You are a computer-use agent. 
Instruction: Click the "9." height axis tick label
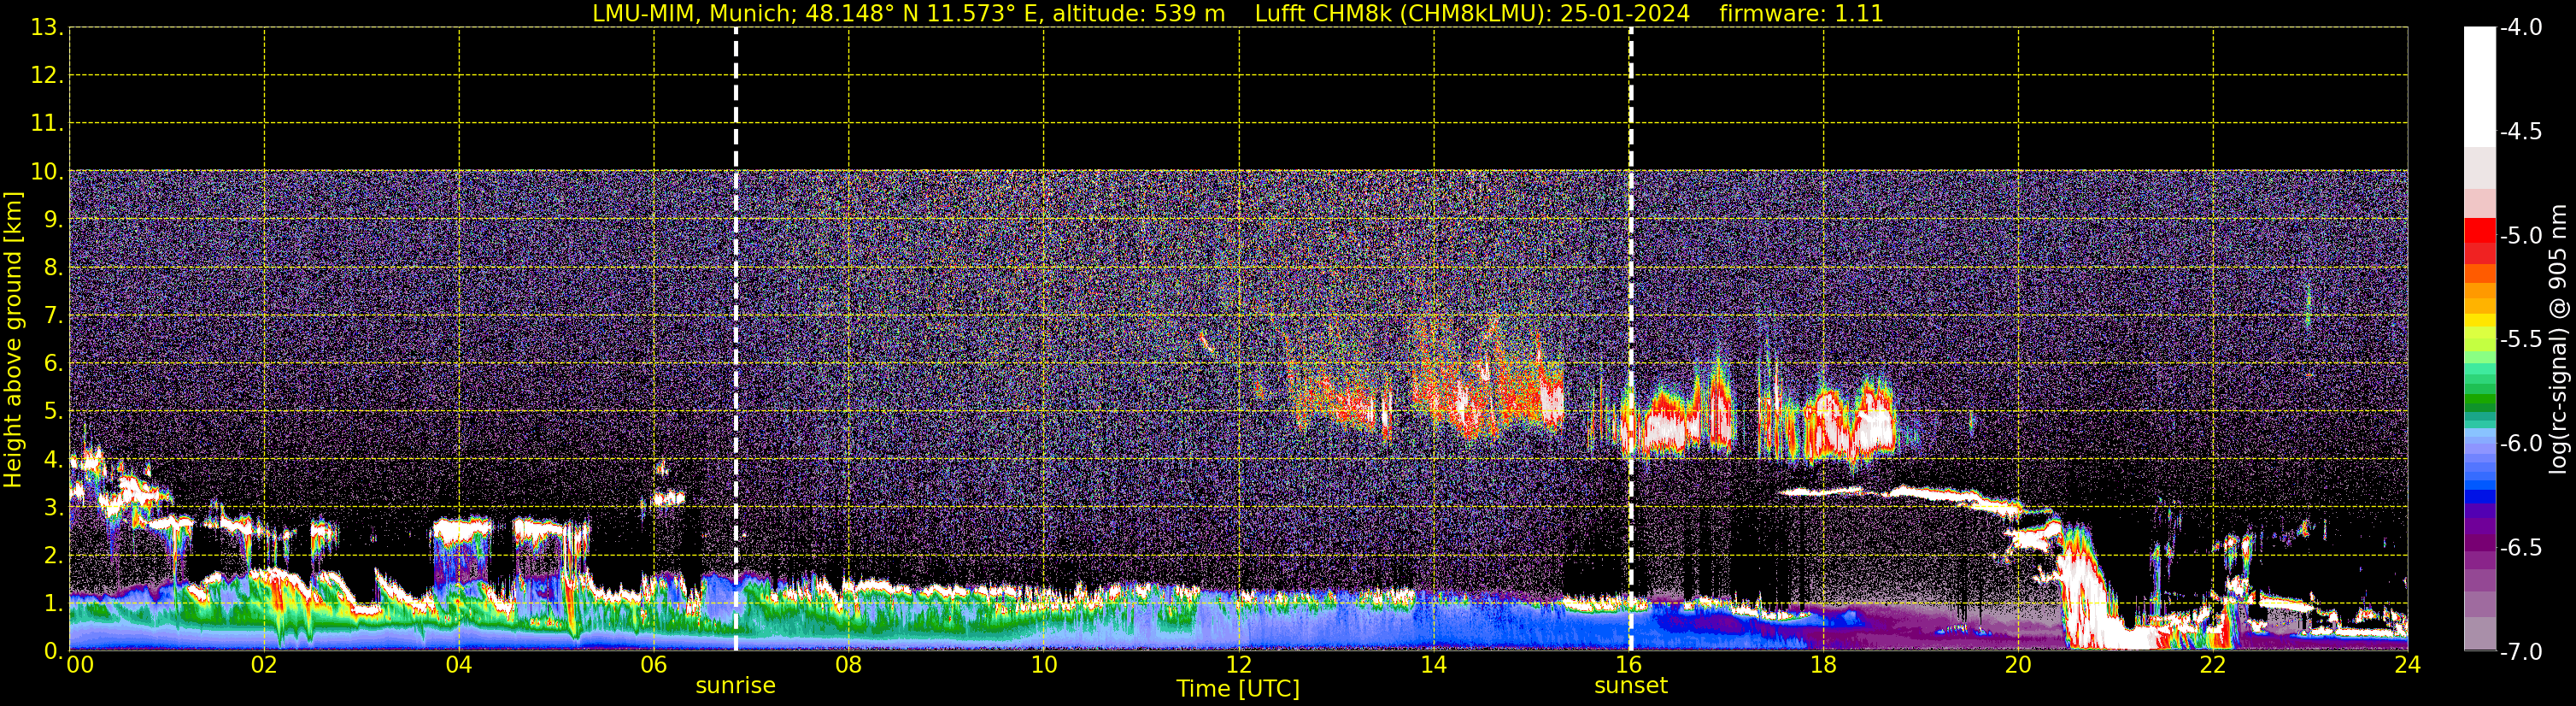click(x=53, y=220)
